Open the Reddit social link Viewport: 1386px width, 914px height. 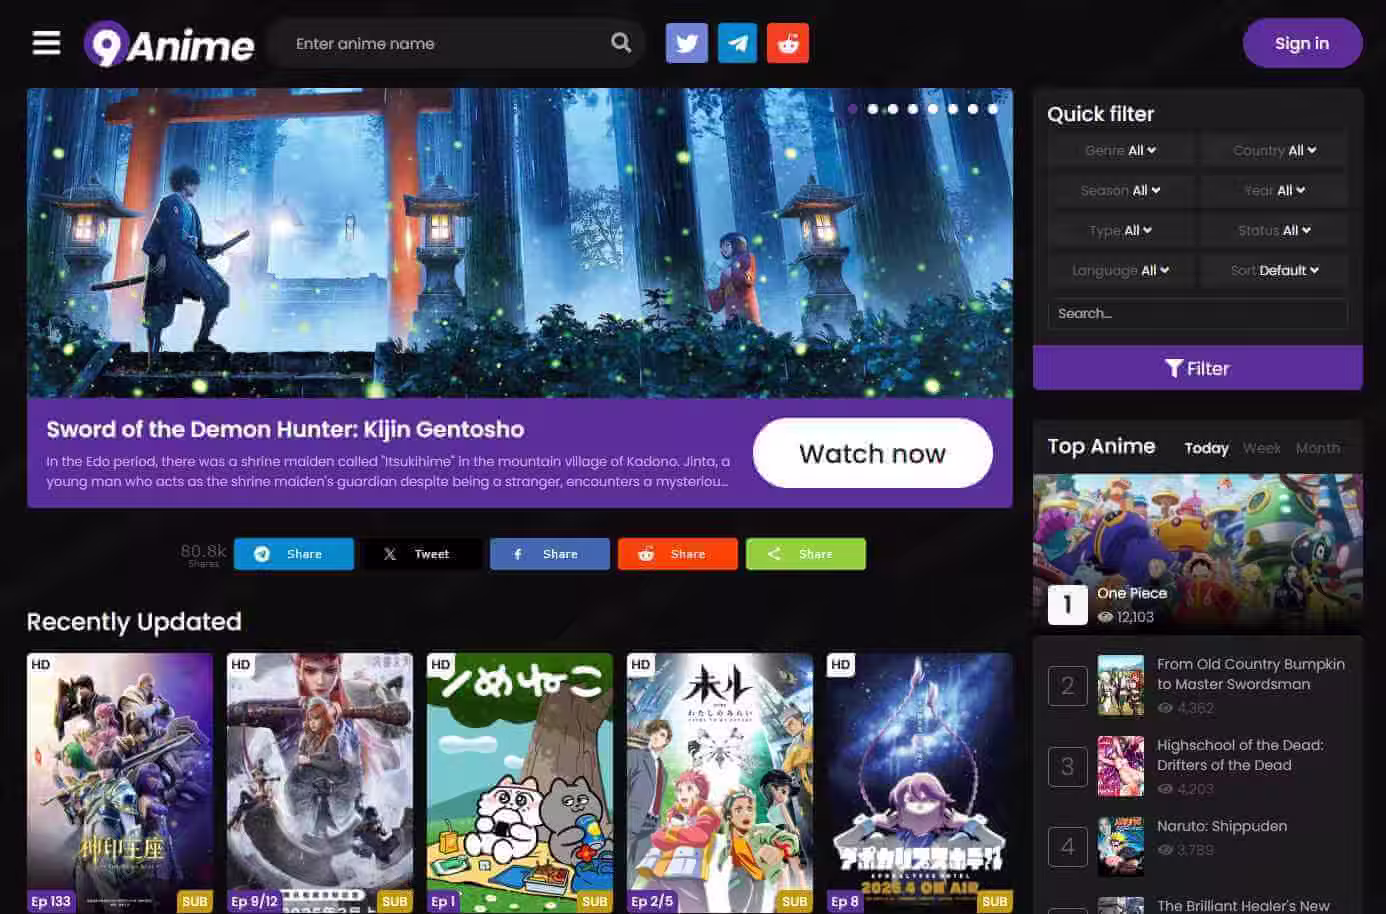pyautogui.click(x=788, y=43)
